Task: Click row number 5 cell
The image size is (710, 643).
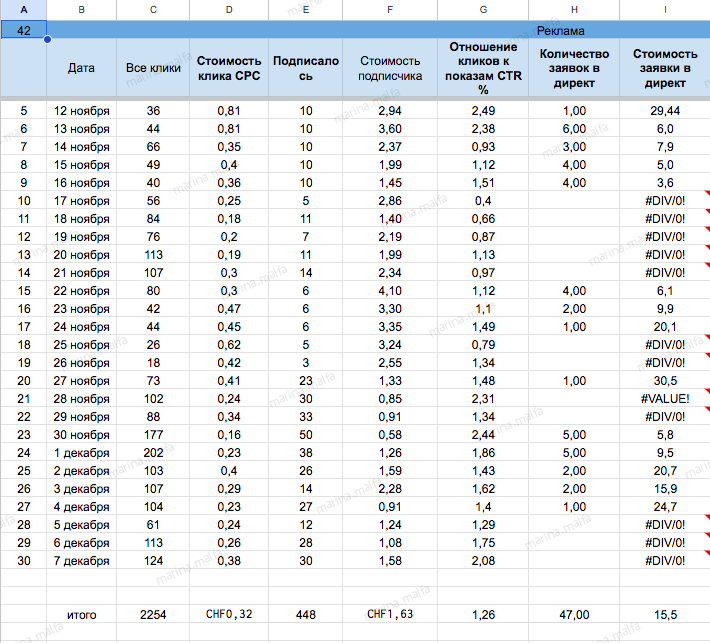Action: 24,110
